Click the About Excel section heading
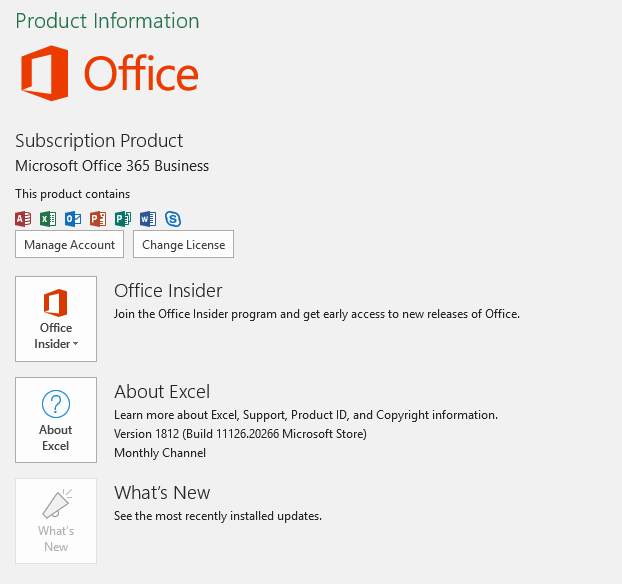622x584 pixels. tap(162, 392)
